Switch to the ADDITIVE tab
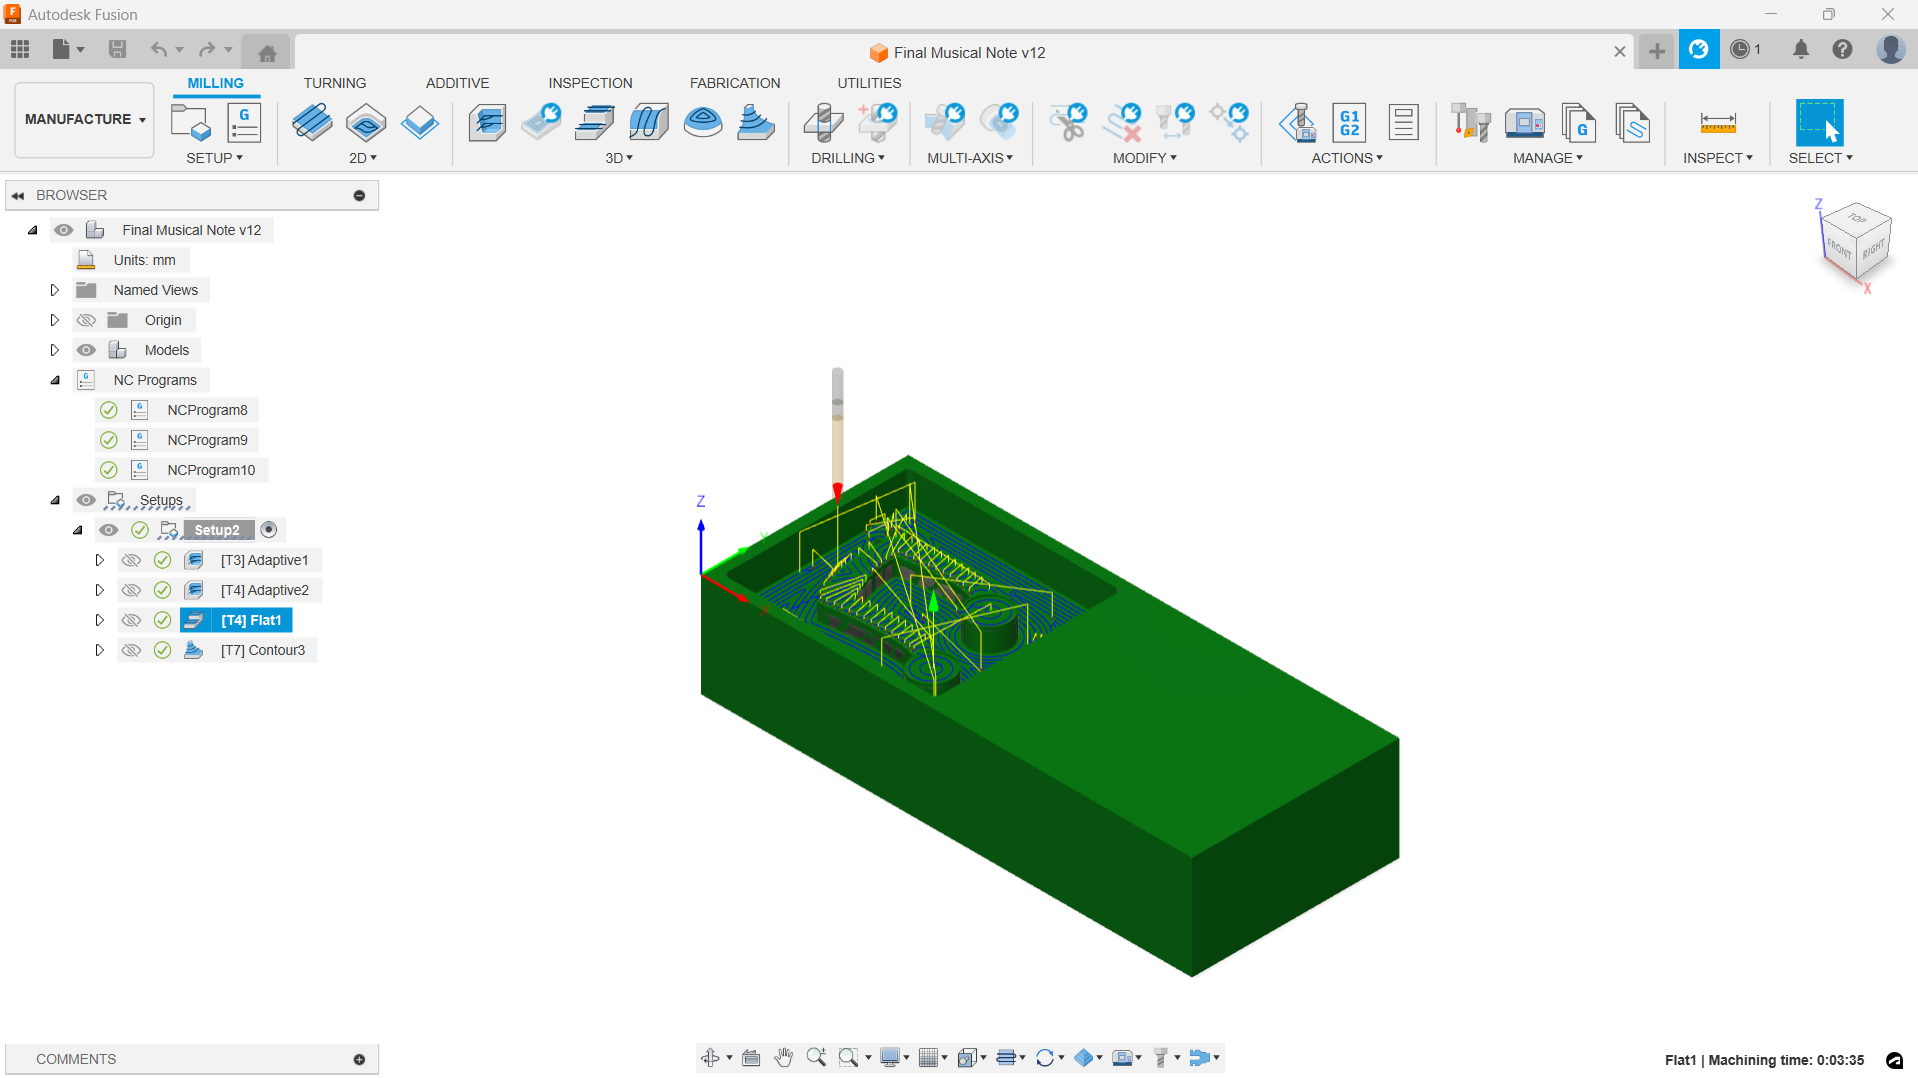Viewport: 1918px width, 1078px height. click(457, 83)
